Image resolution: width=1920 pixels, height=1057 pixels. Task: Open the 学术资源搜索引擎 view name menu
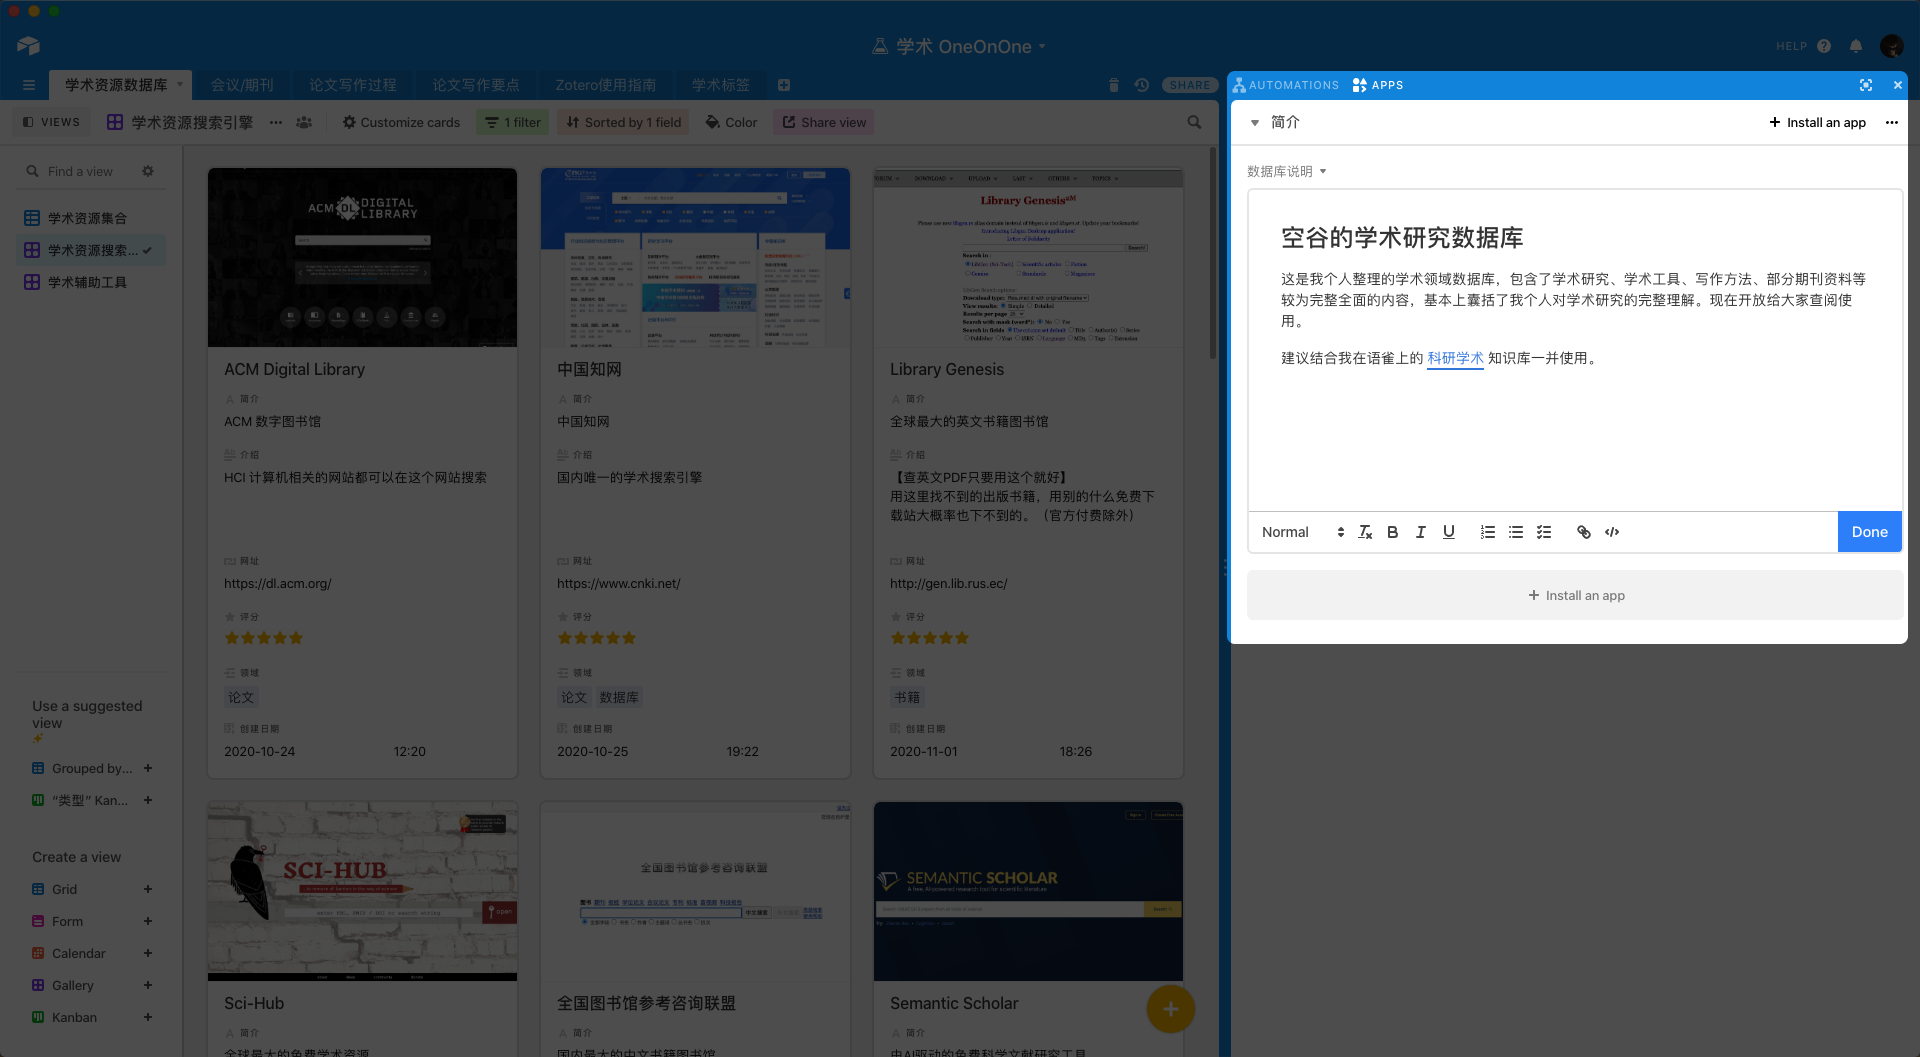[x=180, y=122]
